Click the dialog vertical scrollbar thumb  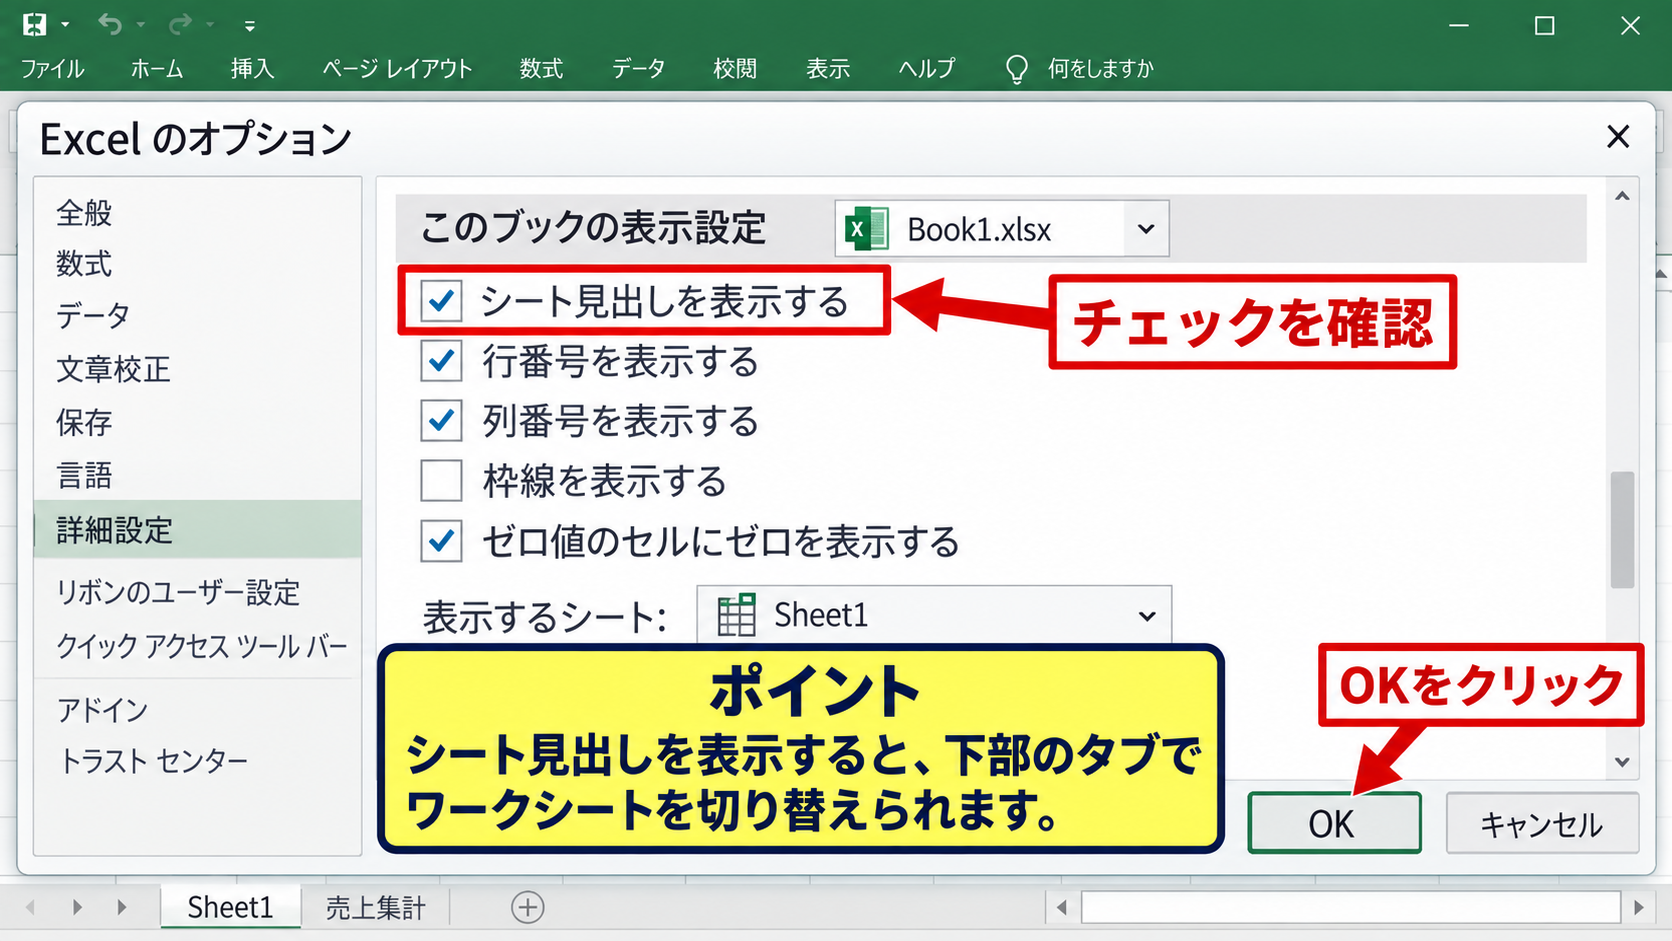pyautogui.click(x=1622, y=530)
